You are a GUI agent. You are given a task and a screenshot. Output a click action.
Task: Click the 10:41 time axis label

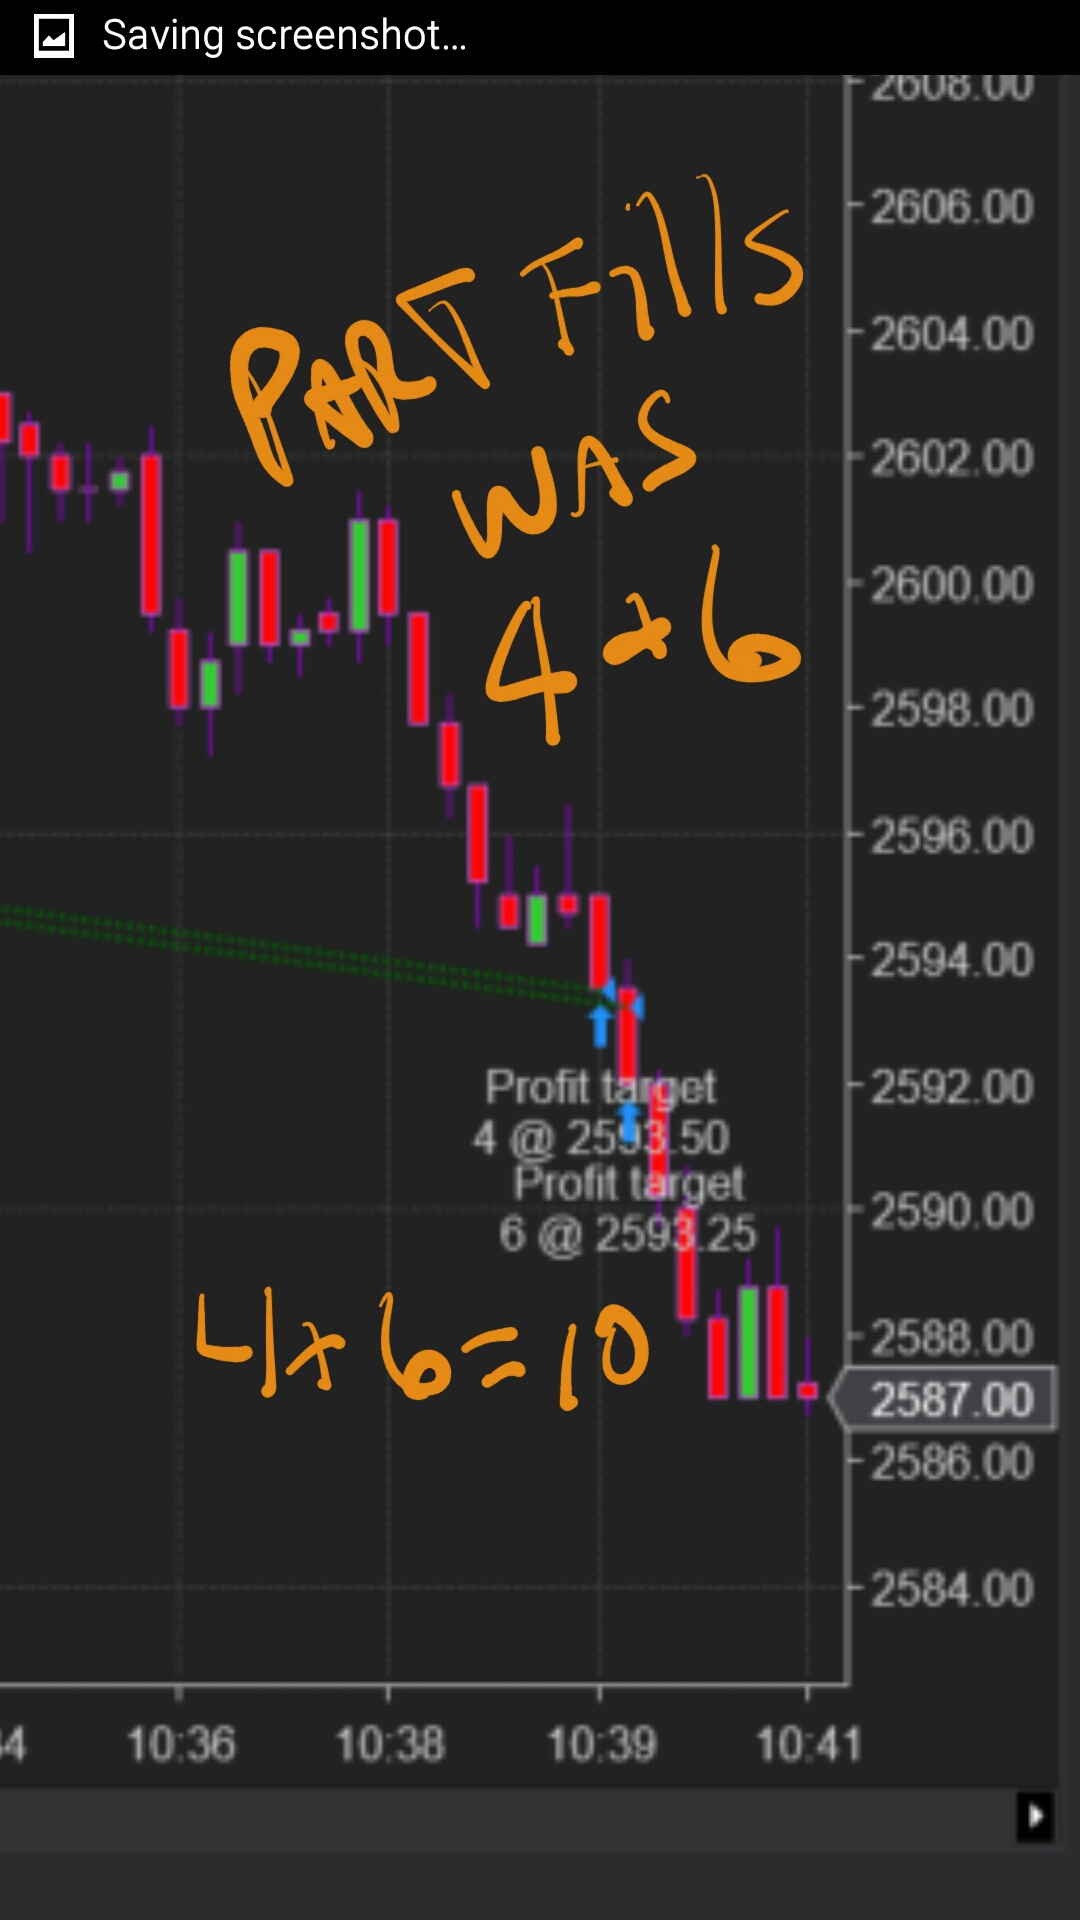click(x=809, y=1744)
